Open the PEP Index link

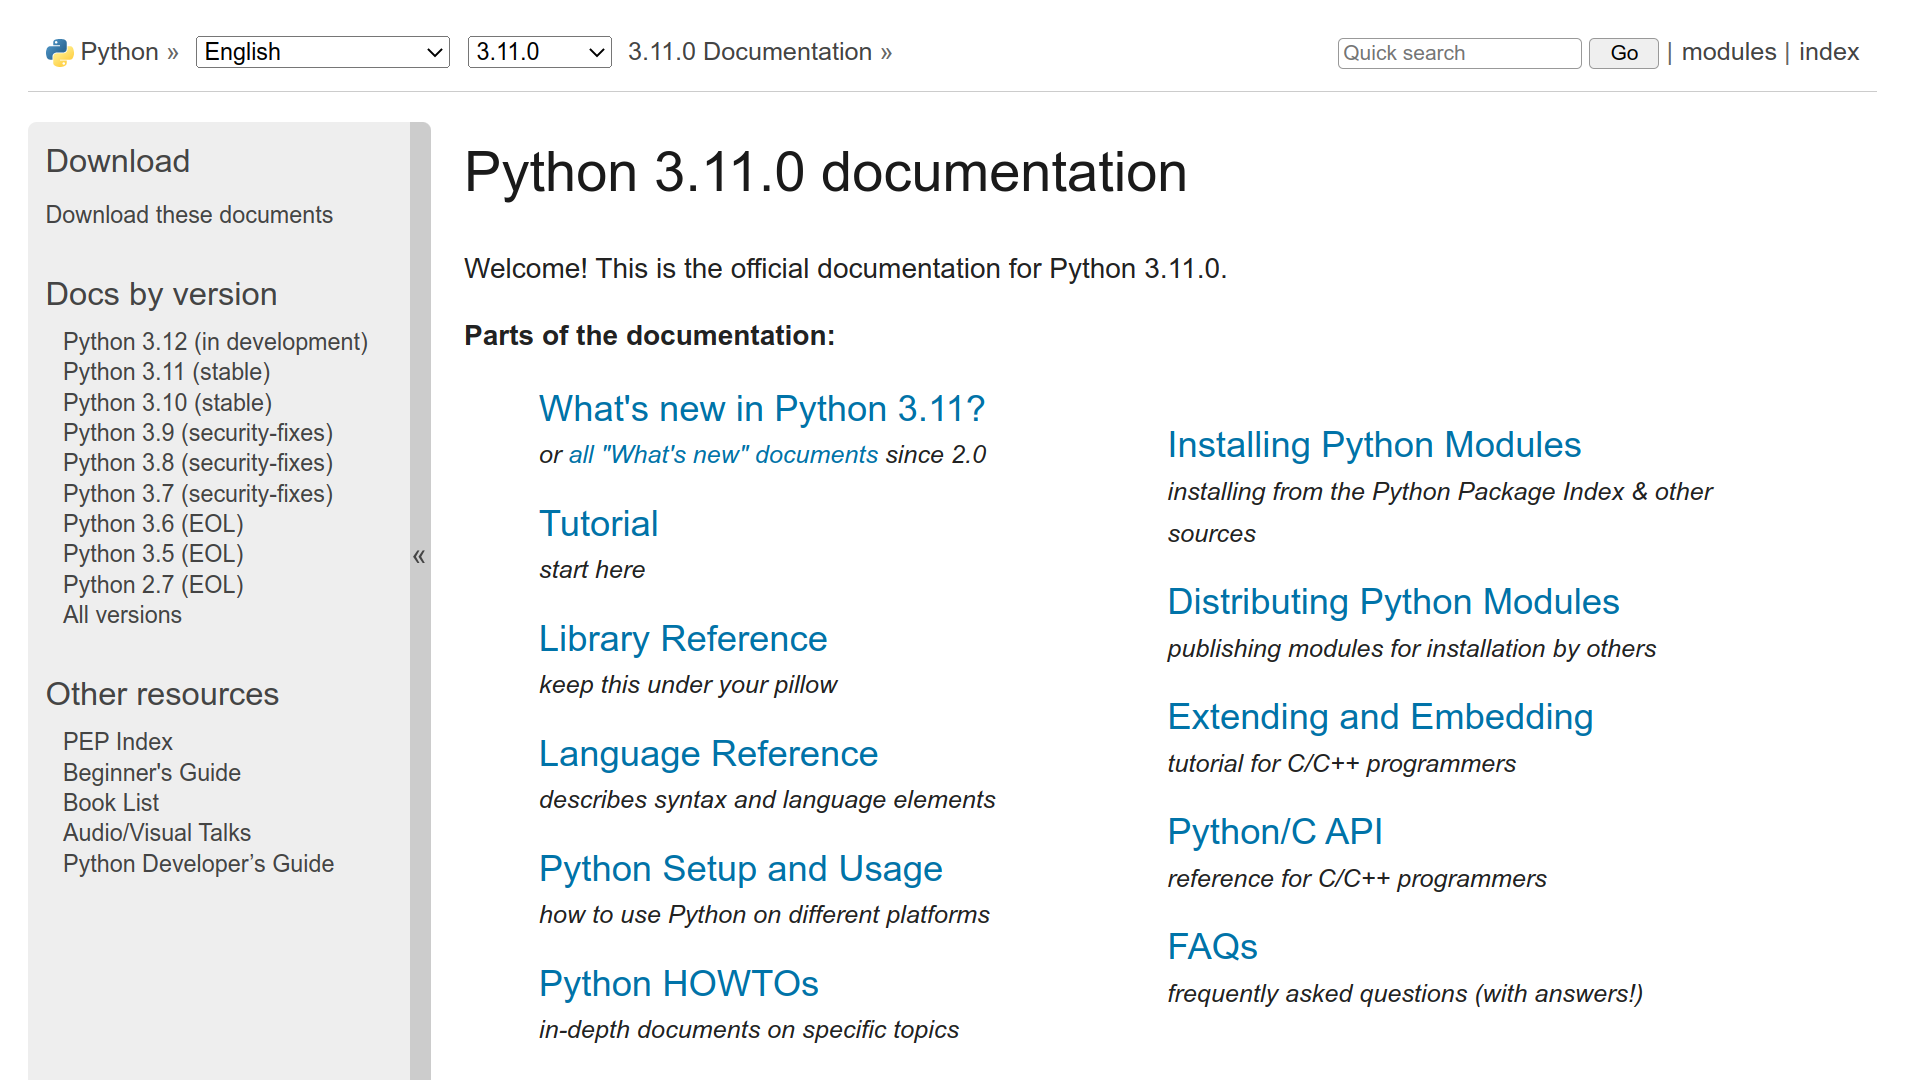[x=118, y=742]
